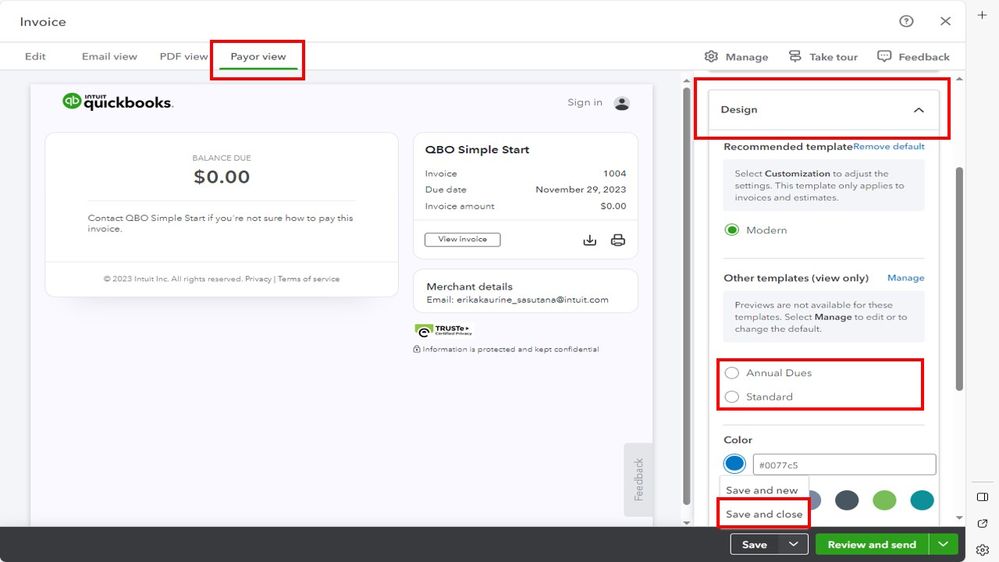
Task: Click the Remove default link
Action: coord(889,146)
